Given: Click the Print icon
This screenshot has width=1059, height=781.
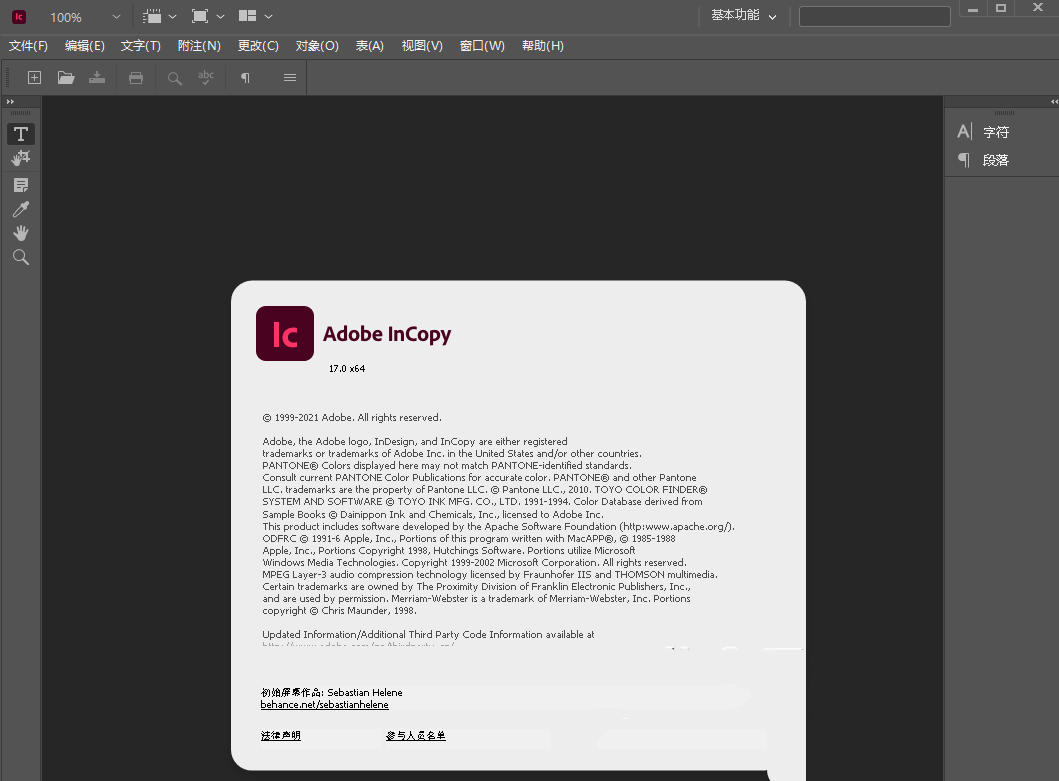Looking at the screenshot, I should coord(136,78).
